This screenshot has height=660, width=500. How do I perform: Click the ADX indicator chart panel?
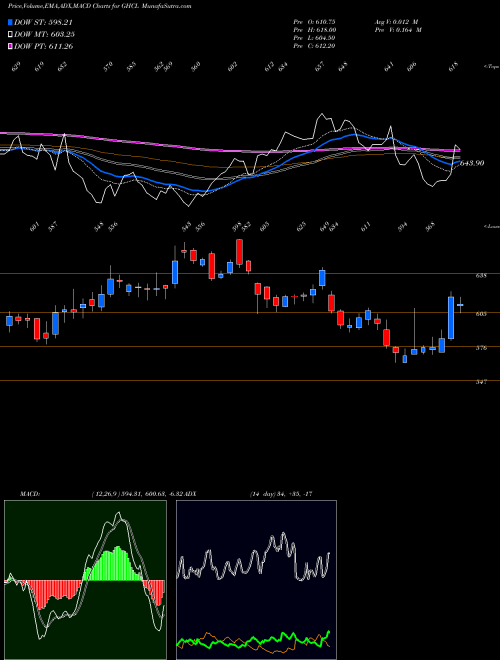256,580
